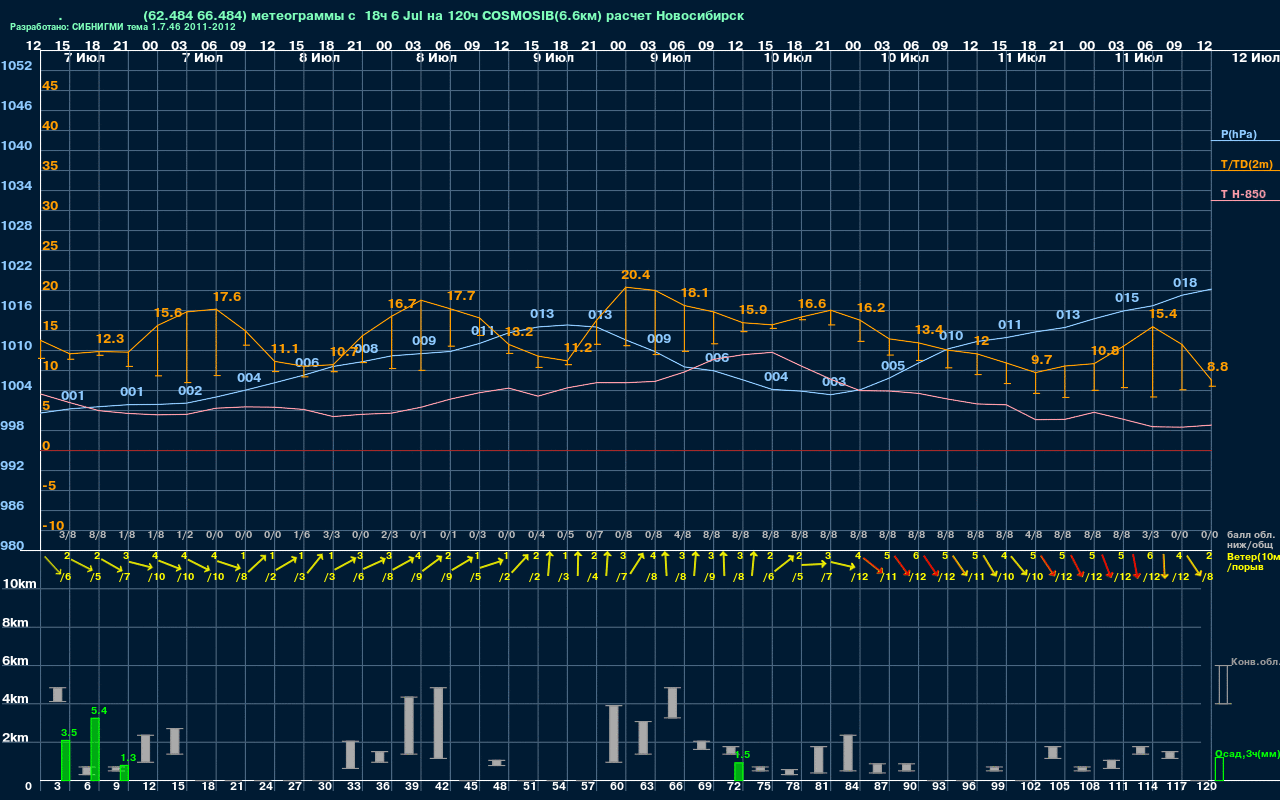Click the 2/3 cloud amount value

coord(390,535)
